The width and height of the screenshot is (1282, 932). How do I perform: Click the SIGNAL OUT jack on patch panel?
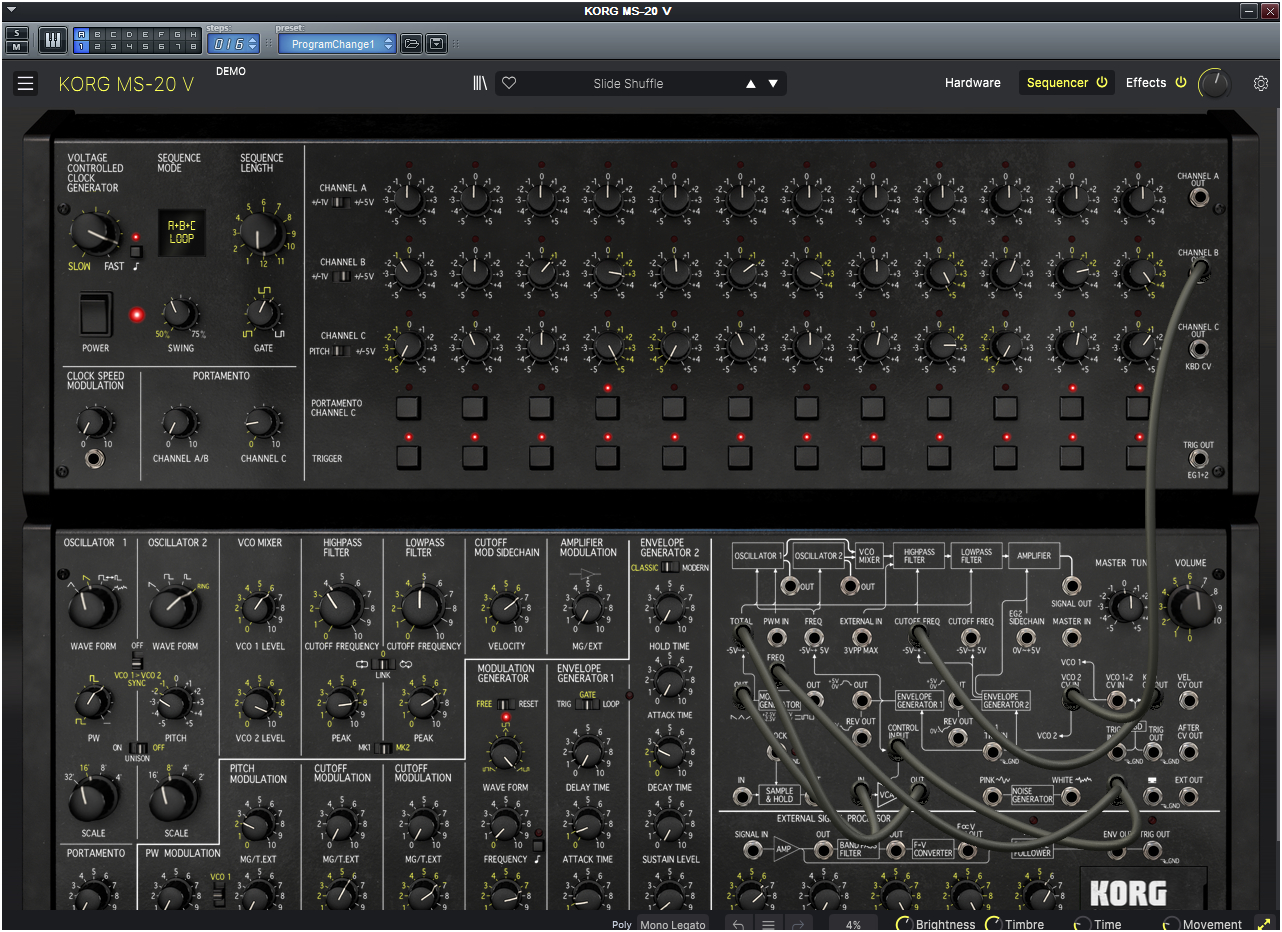tap(1071, 586)
